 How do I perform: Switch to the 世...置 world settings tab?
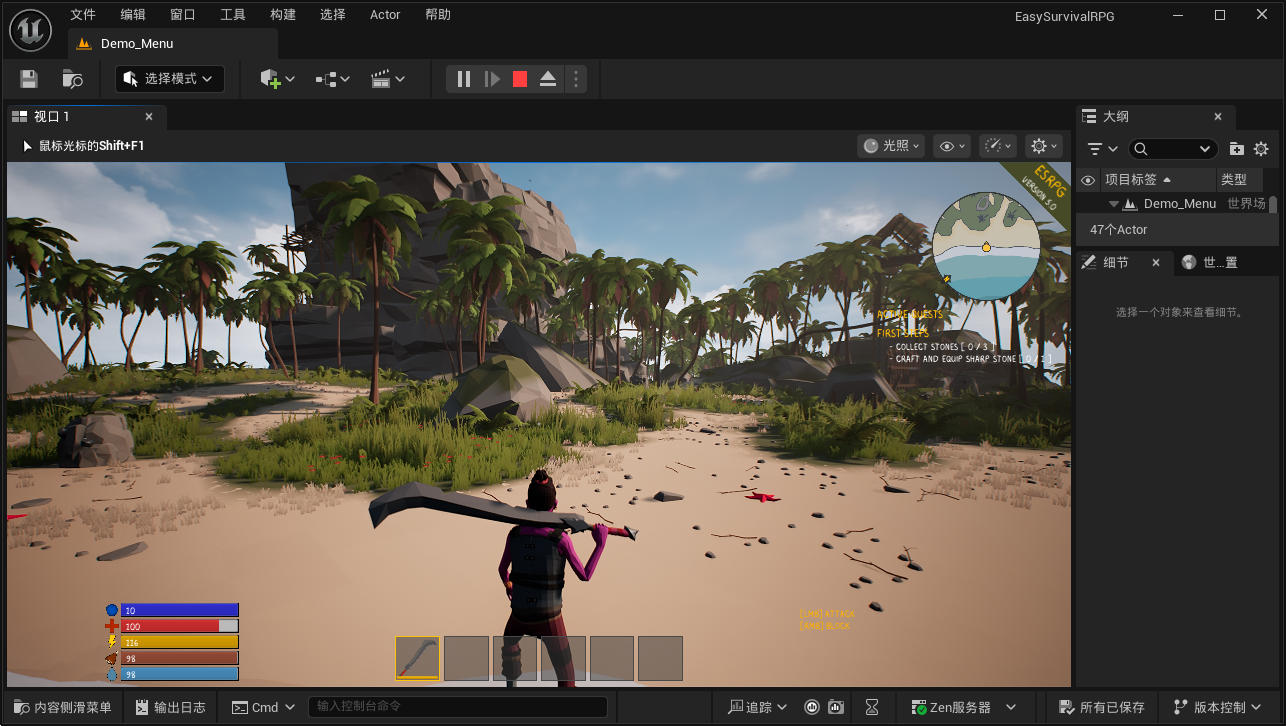(x=1222, y=262)
